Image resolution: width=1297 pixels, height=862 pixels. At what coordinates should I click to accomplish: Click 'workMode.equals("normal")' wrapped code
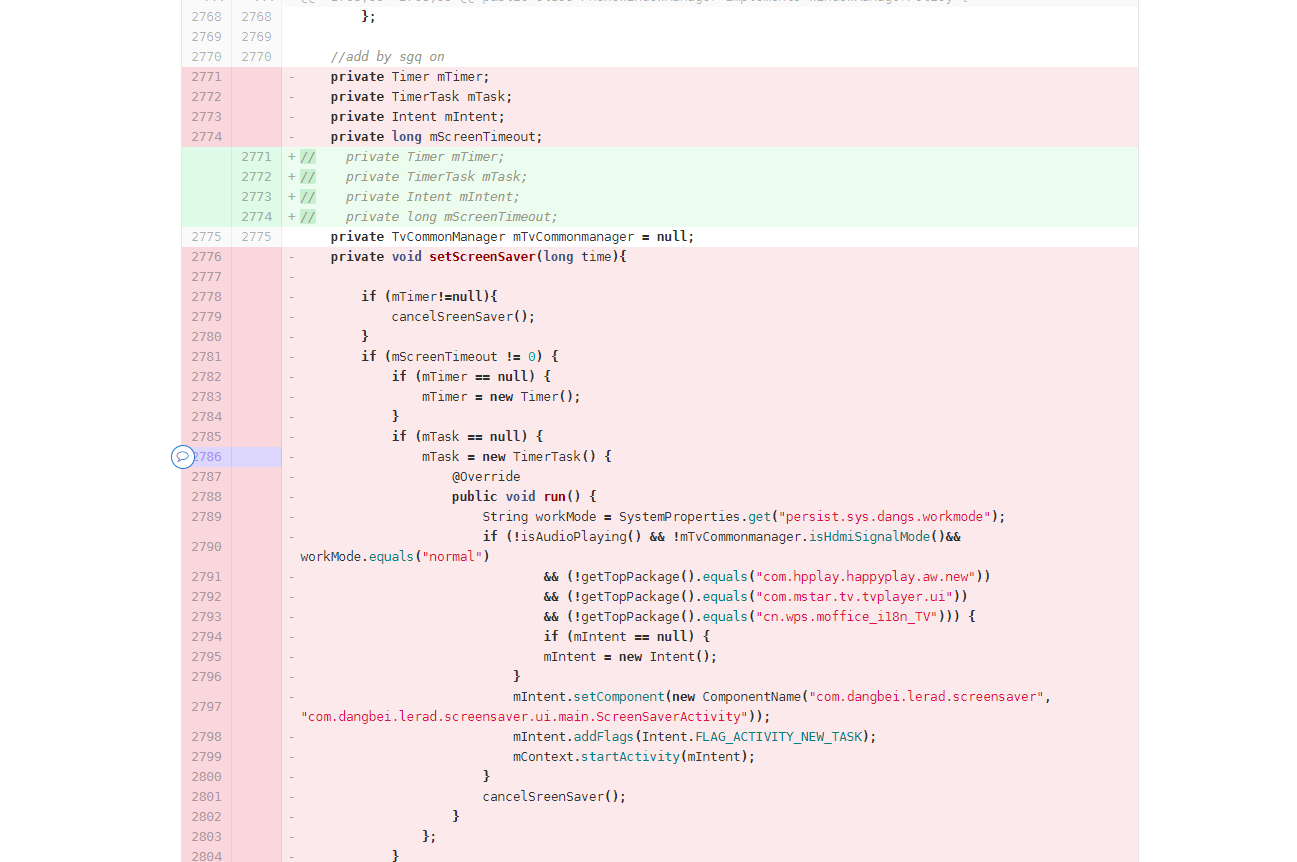point(395,557)
